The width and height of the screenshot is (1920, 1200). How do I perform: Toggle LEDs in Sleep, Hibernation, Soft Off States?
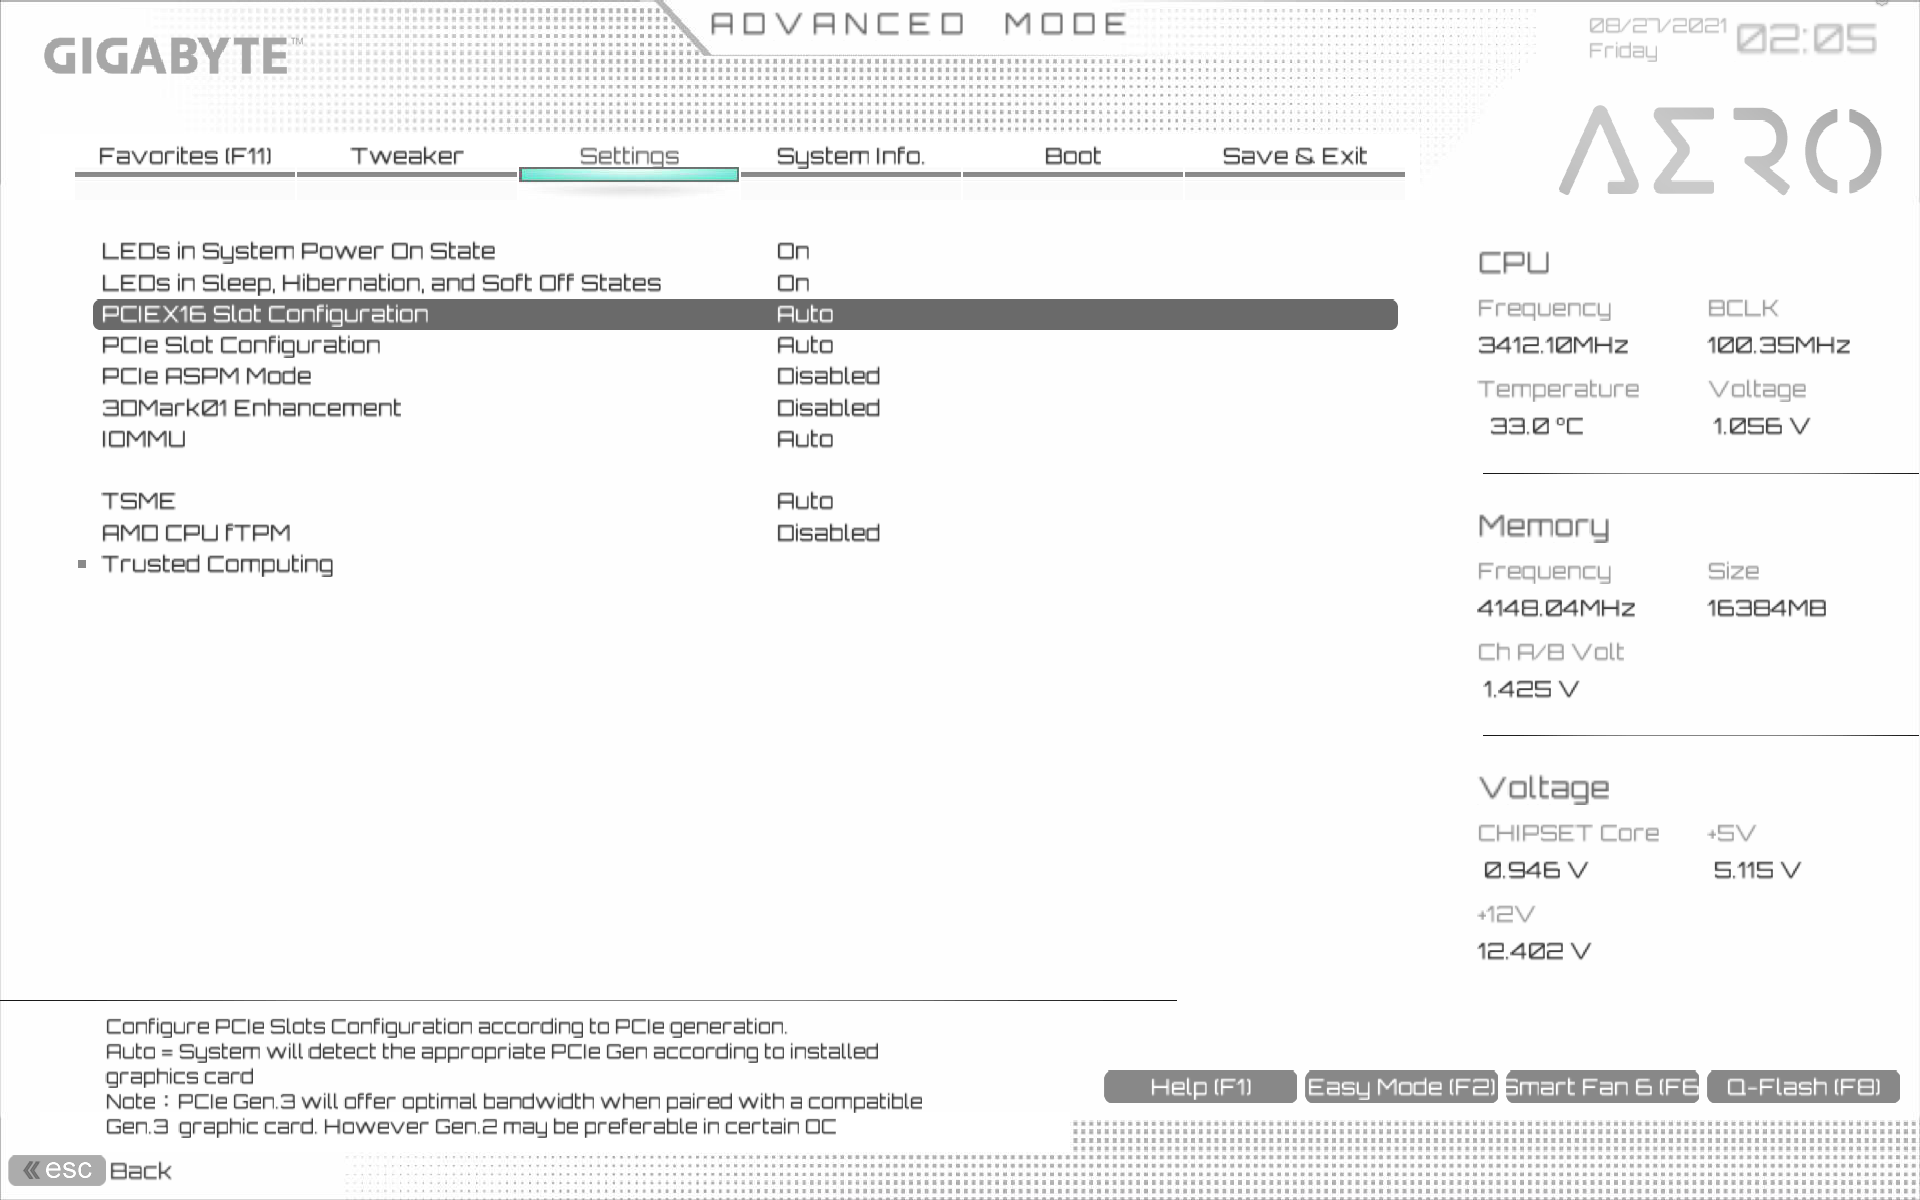pyautogui.click(x=793, y=283)
